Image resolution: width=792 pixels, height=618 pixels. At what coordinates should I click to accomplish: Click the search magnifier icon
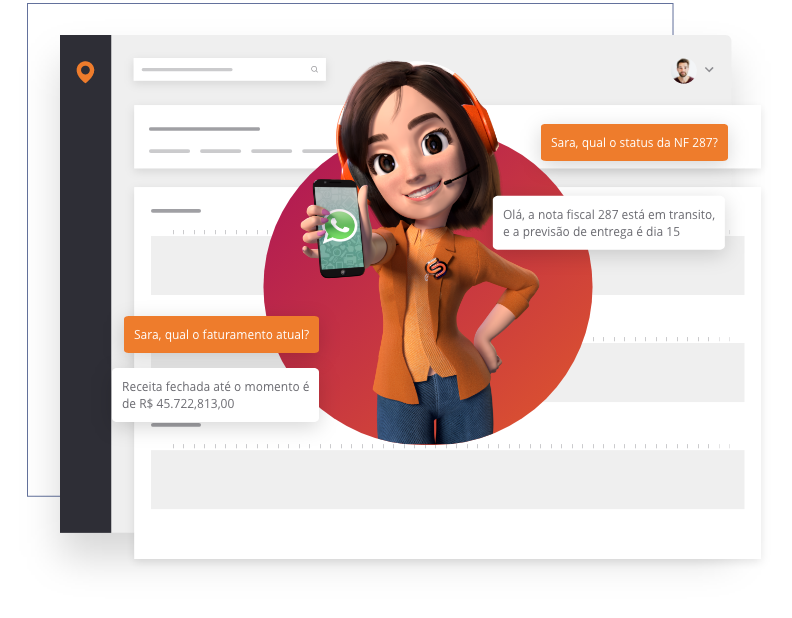314,70
